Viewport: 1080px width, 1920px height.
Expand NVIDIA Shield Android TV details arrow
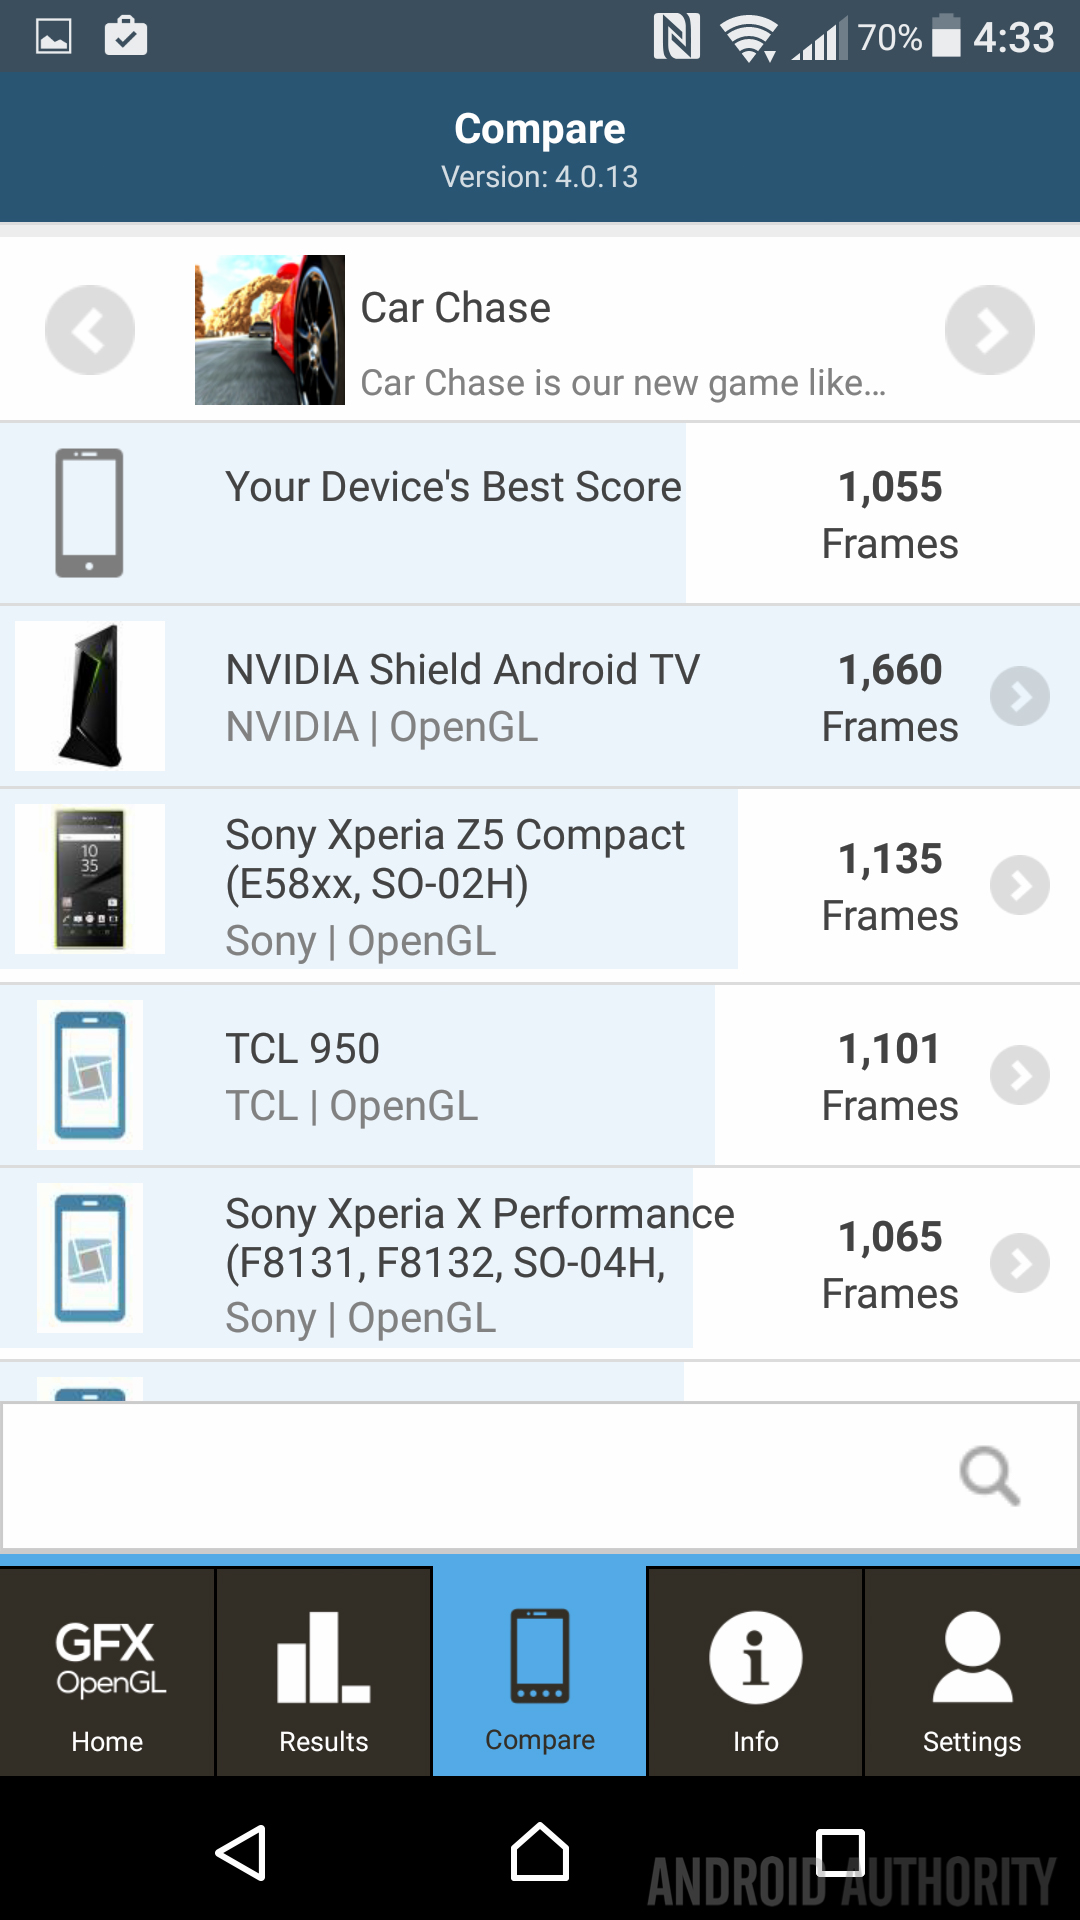pyautogui.click(x=1019, y=696)
